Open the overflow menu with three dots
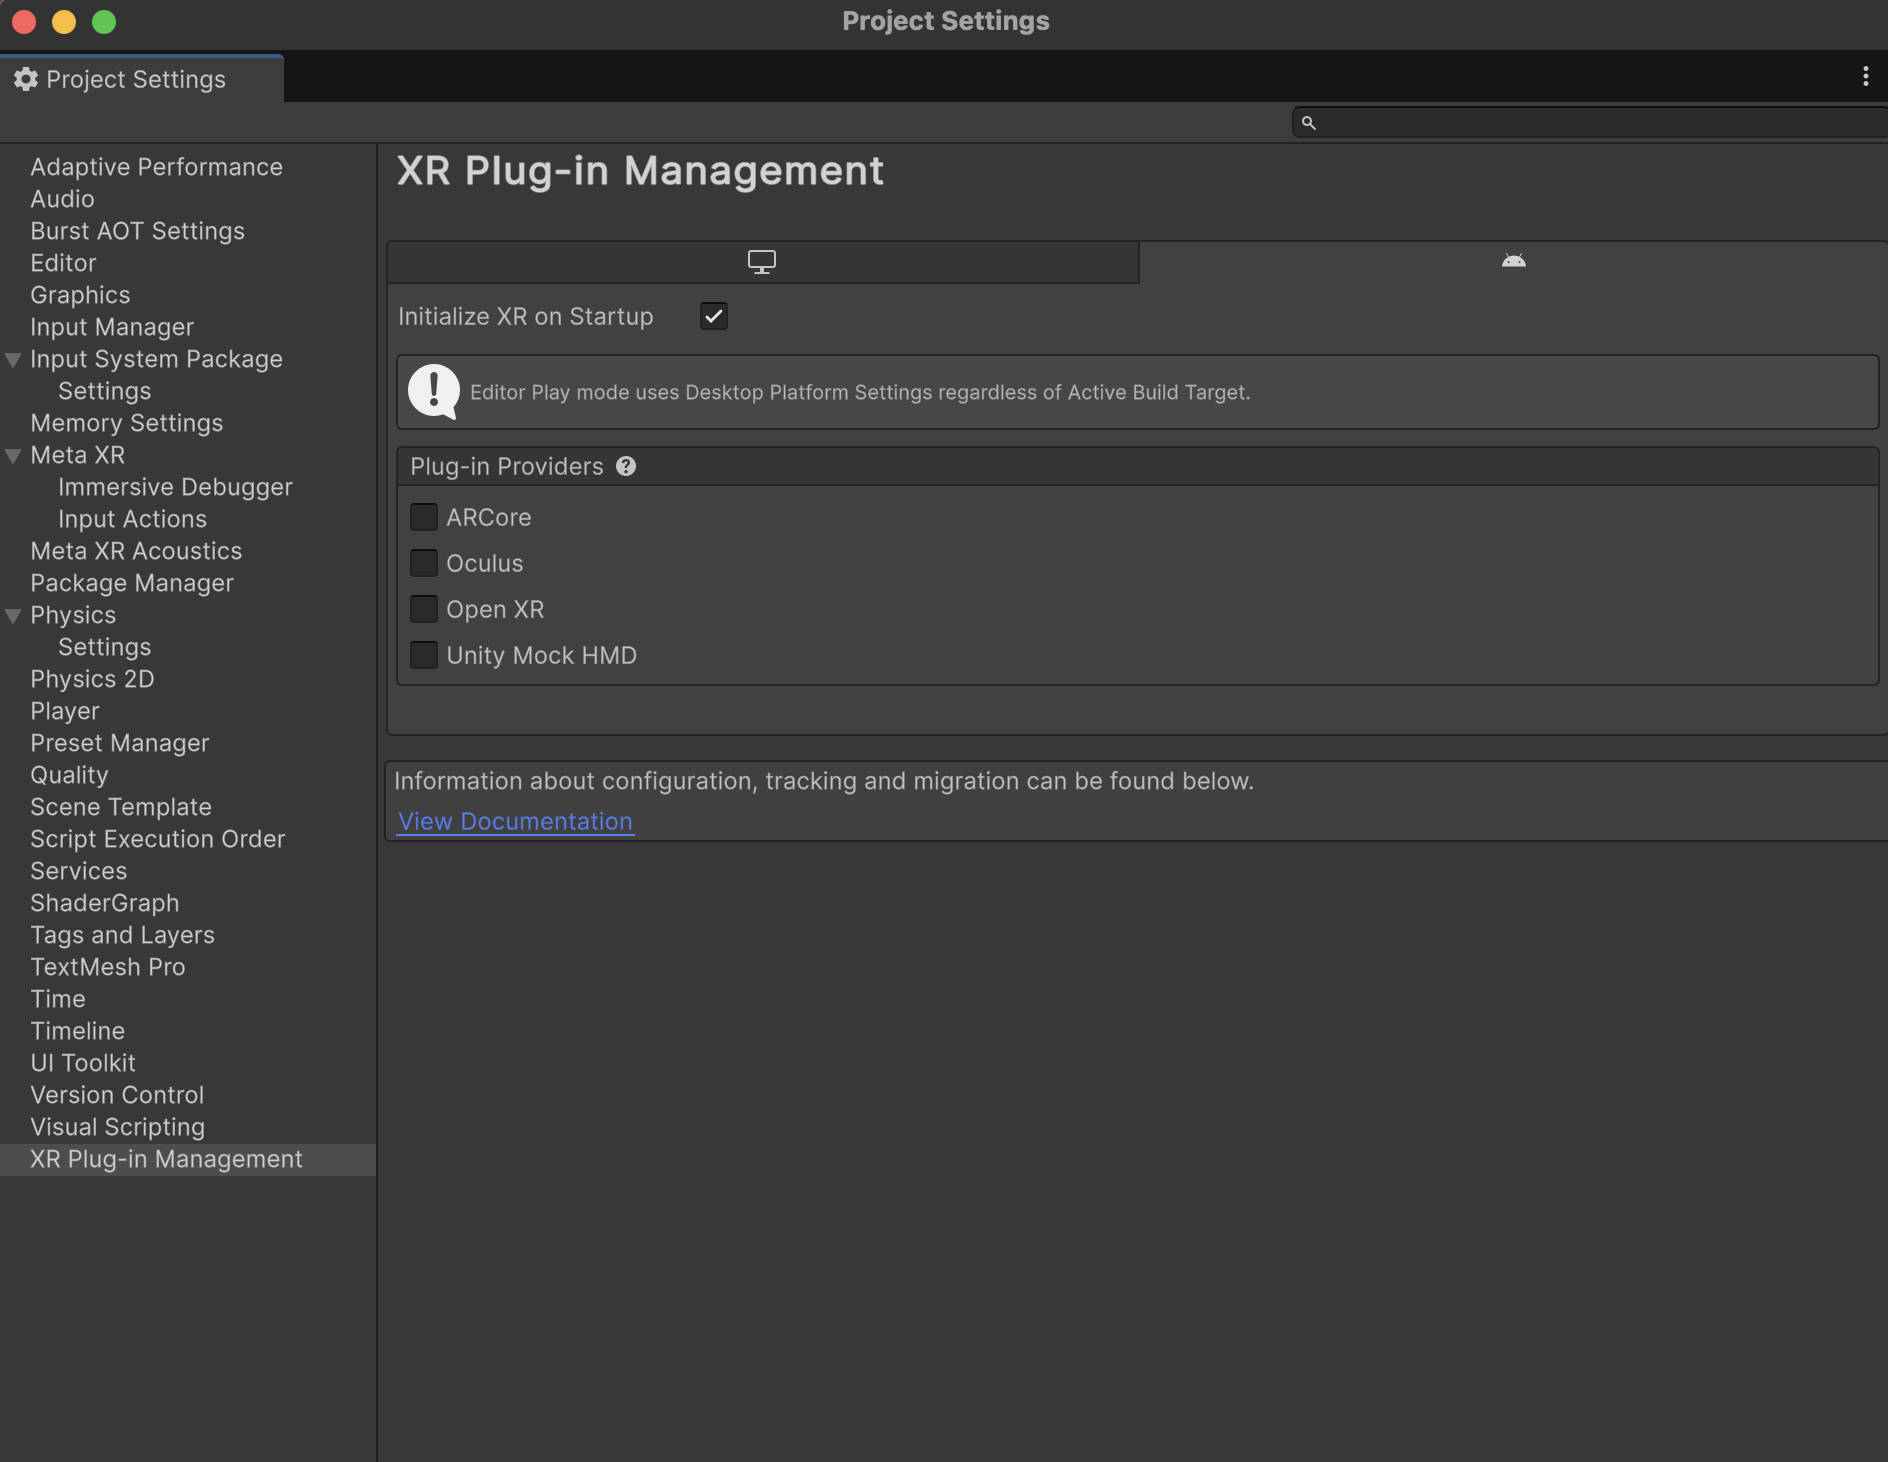 click(x=1864, y=76)
